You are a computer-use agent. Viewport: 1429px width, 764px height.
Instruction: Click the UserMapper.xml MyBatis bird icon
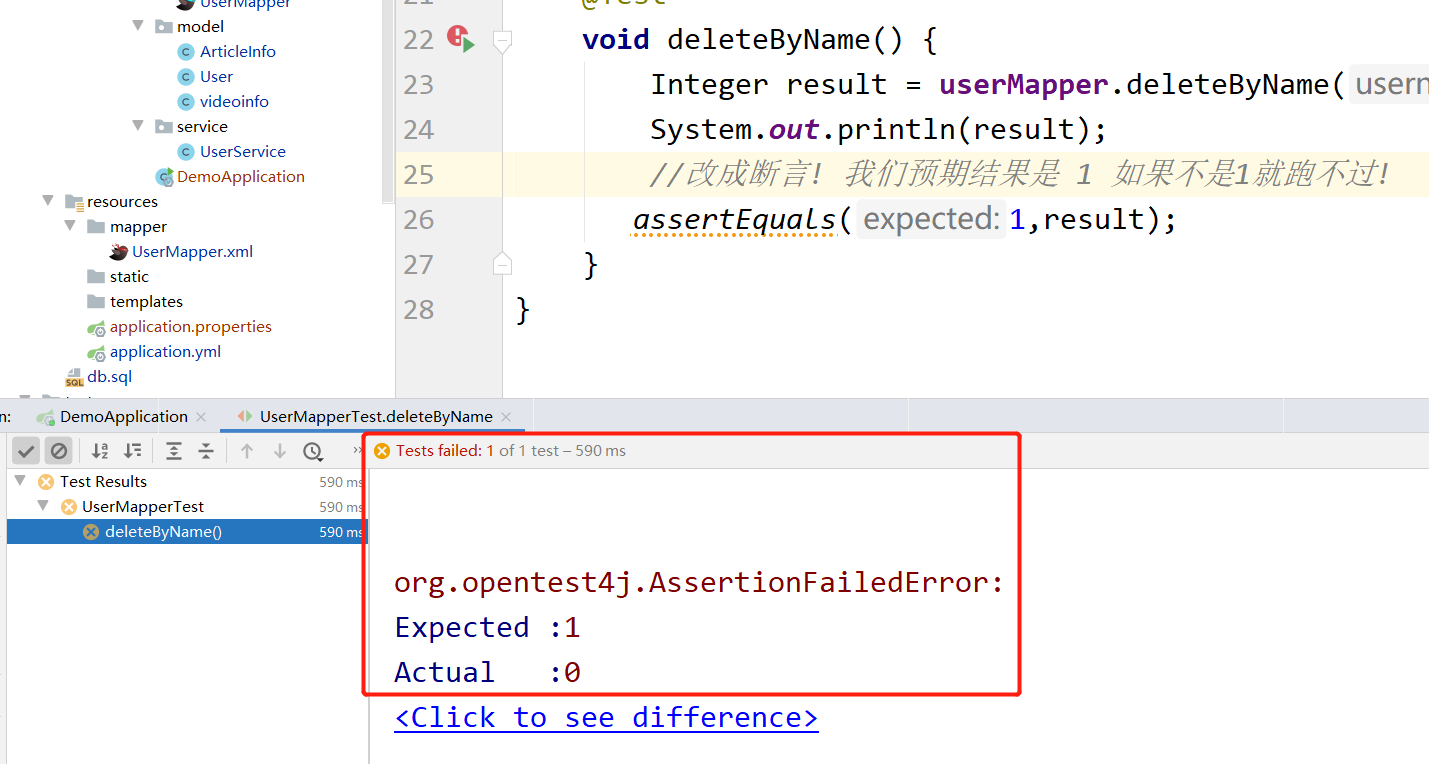(x=119, y=251)
